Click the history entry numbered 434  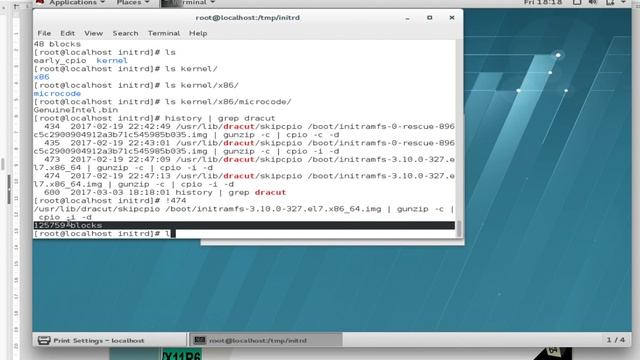click(244, 131)
